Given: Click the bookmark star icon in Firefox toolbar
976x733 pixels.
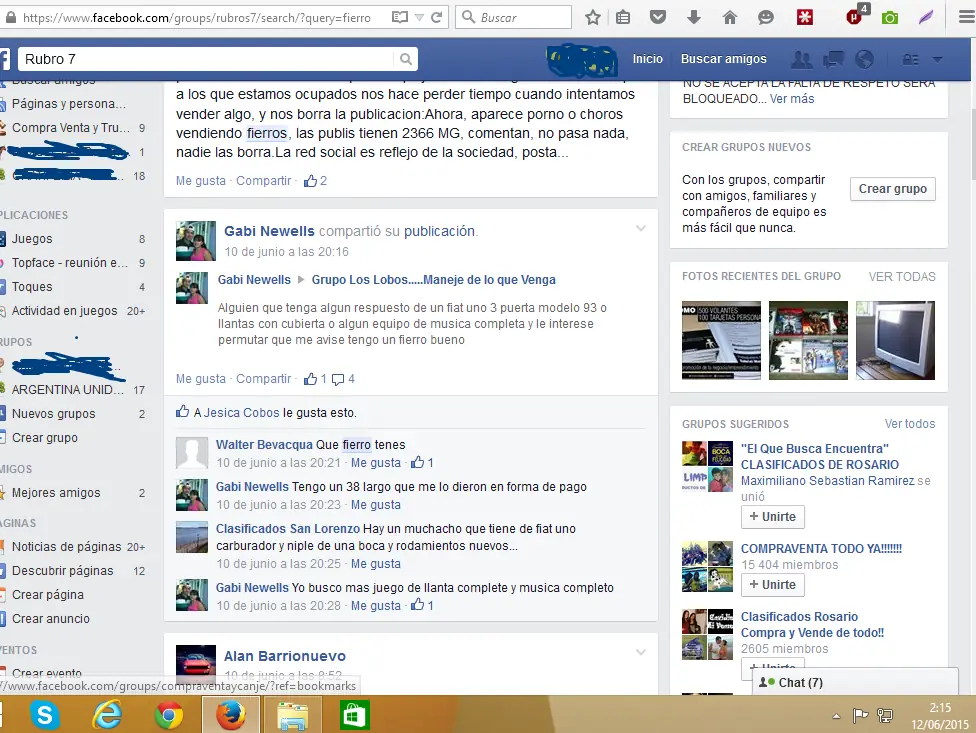Looking at the screenshot, I should pos(593,17).
